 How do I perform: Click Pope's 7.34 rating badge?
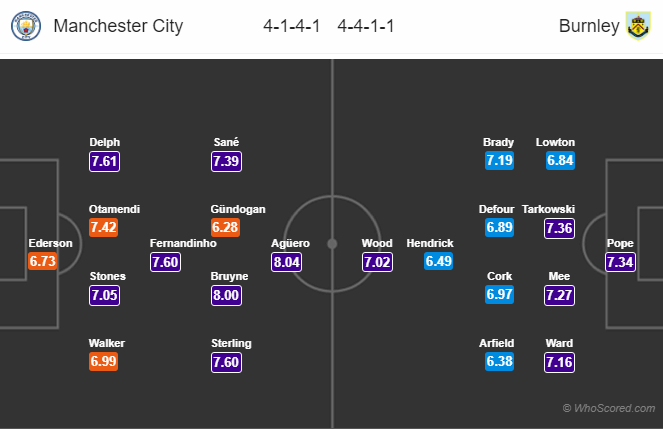620,262
